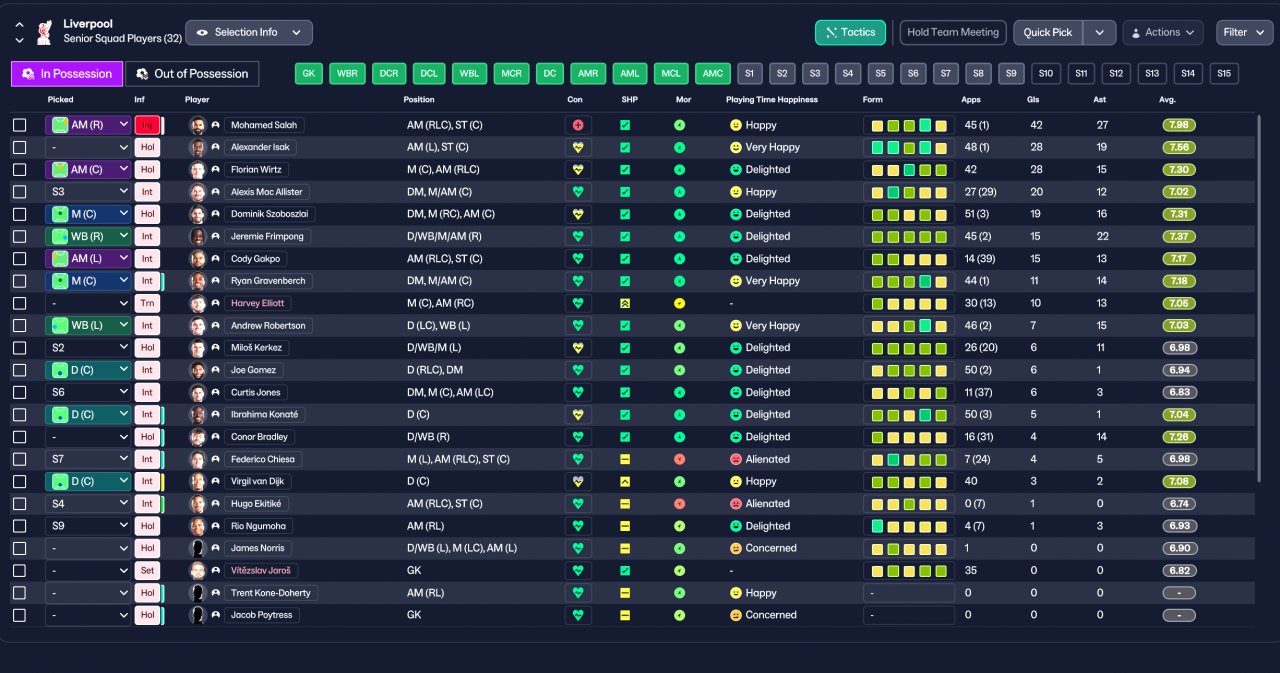Click Federico Chiesa's Alienated face icon
The image size is (1280, 673).
[x=736, y=459]
